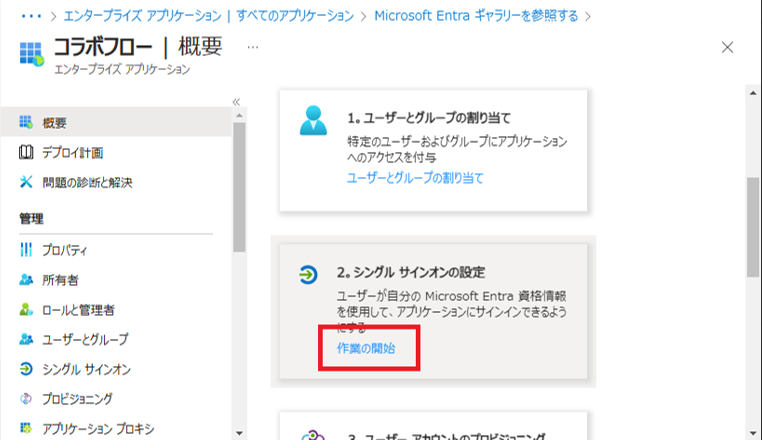
Task: Open breadcrumb ellipsis menu at top left
Action: click(31, 16)
